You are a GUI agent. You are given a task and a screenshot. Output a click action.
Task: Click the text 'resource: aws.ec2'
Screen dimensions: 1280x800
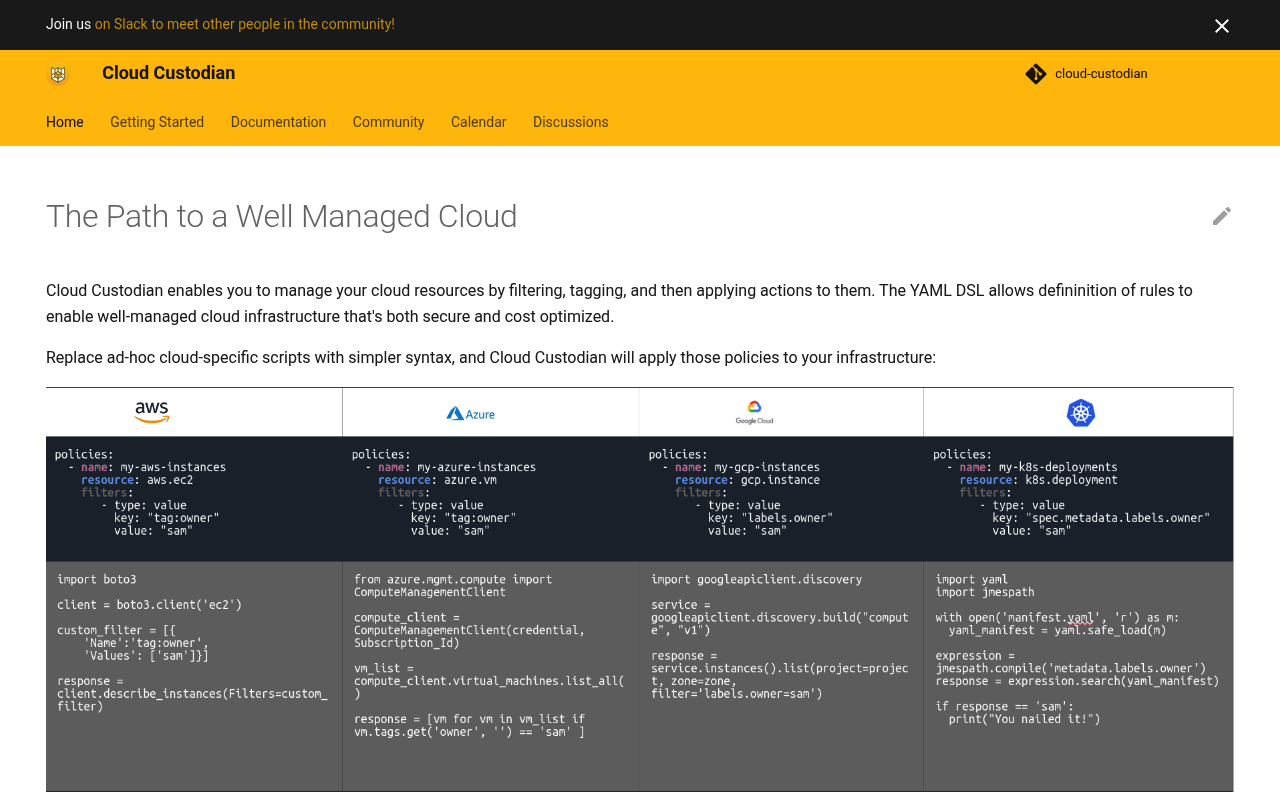click(137, 480)
